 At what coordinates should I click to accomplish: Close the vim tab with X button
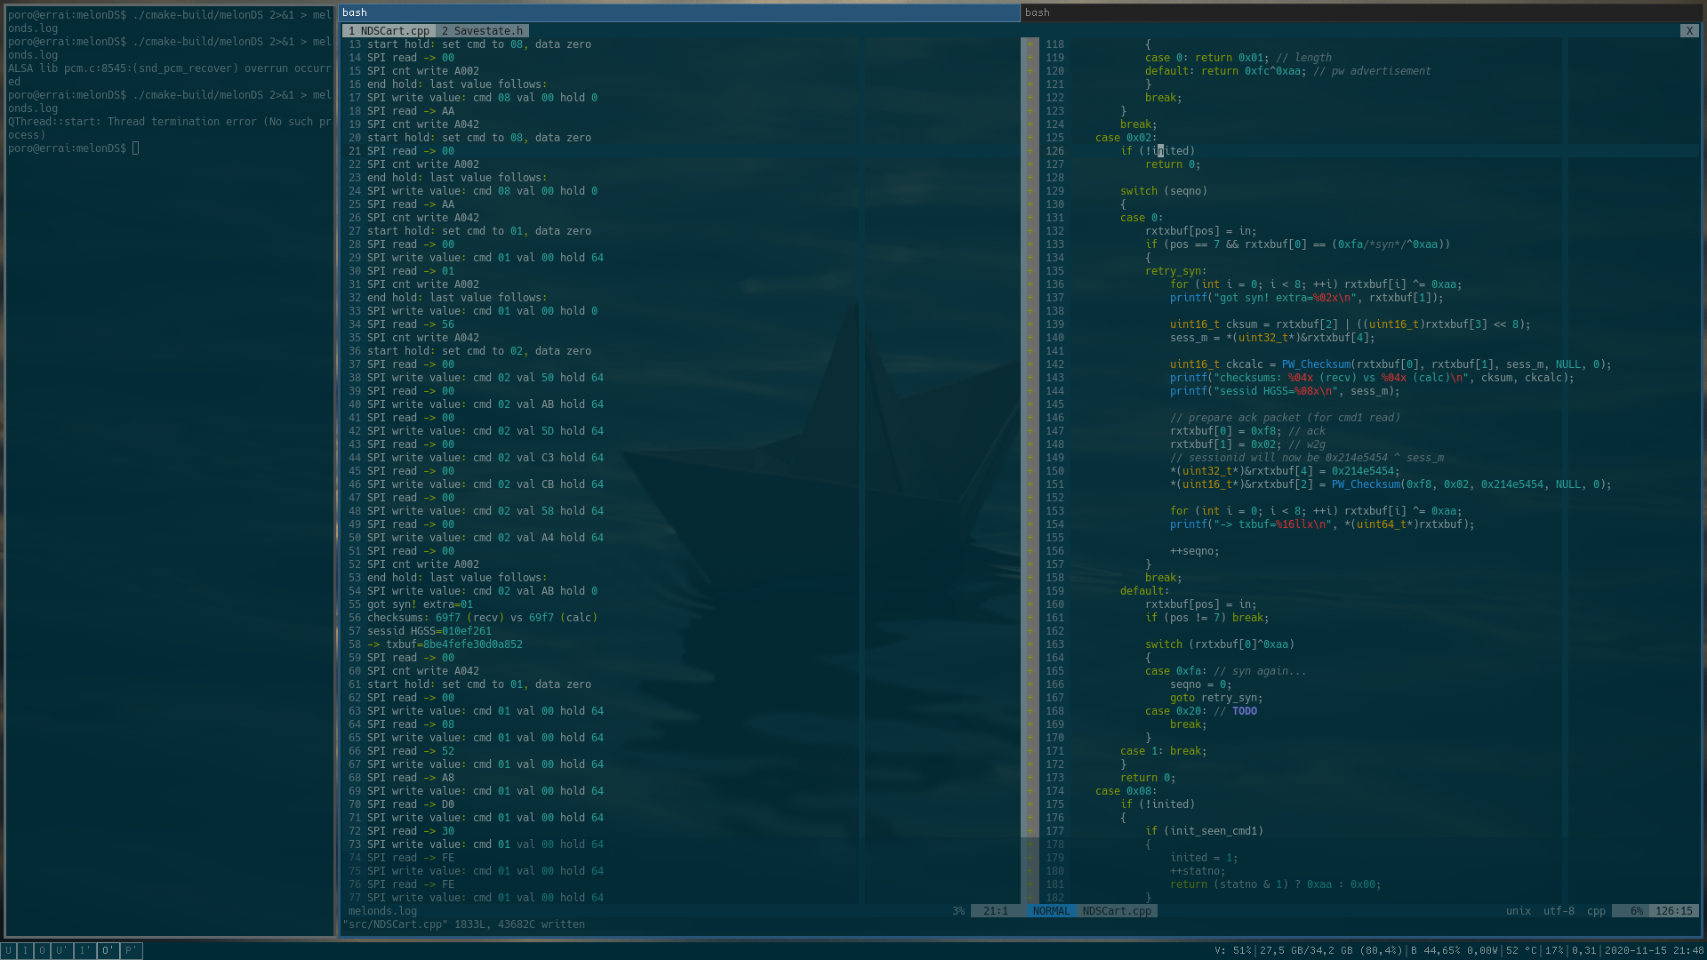(x=1689, y=31)
